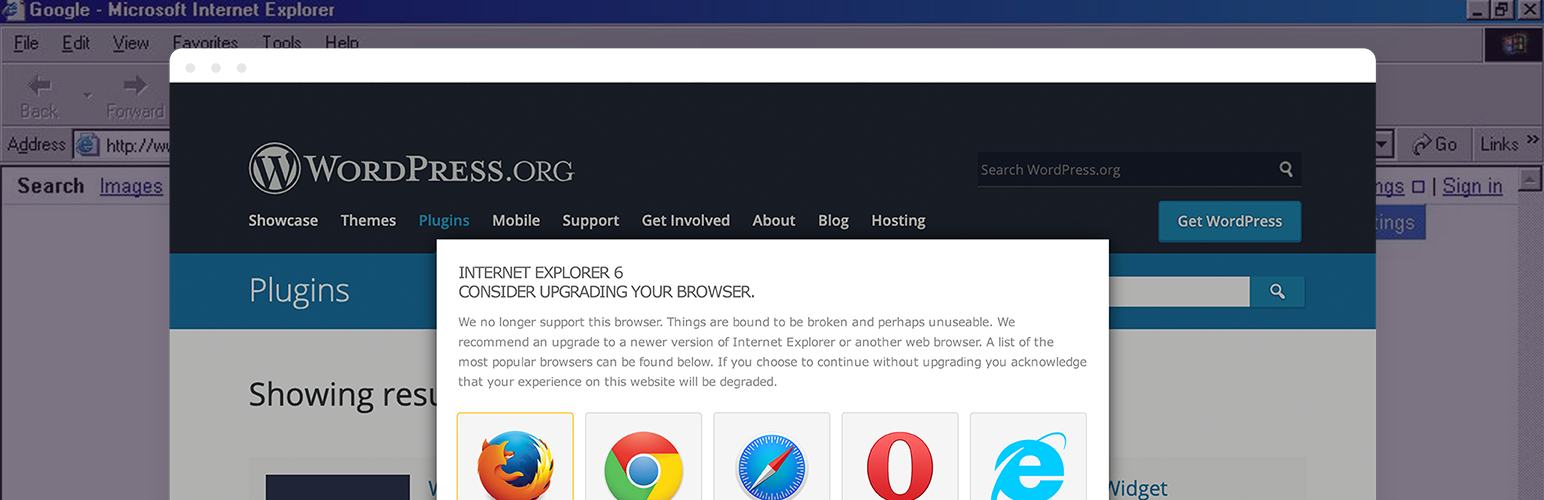This screenshot has height=500, width=1544.
Task: Open the Favorites menu in IE
Action: (205, 43)
